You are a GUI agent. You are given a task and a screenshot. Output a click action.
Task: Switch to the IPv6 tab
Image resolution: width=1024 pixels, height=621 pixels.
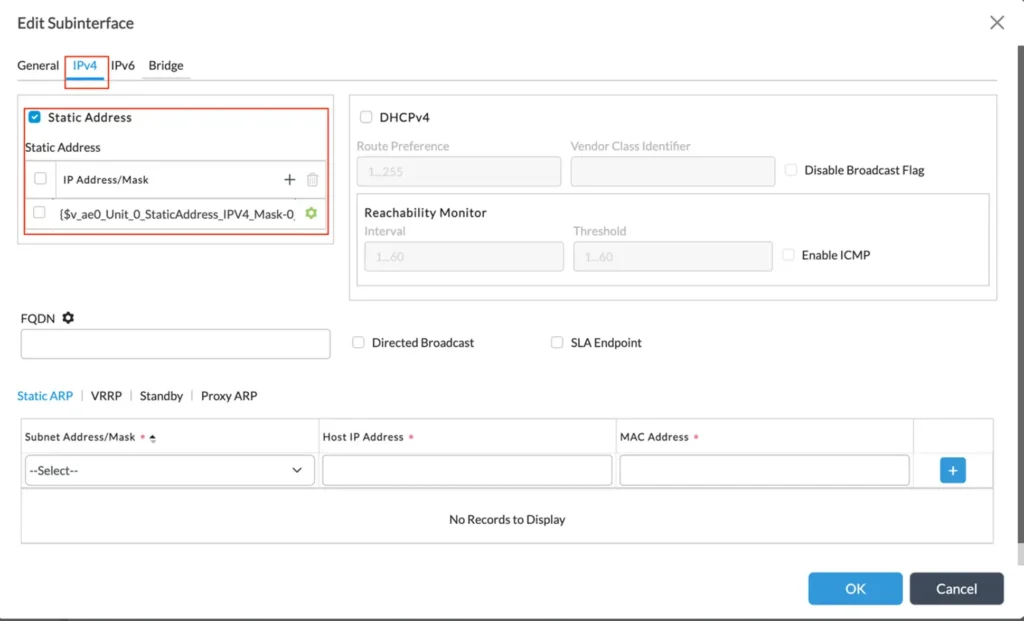click(123, 66)
